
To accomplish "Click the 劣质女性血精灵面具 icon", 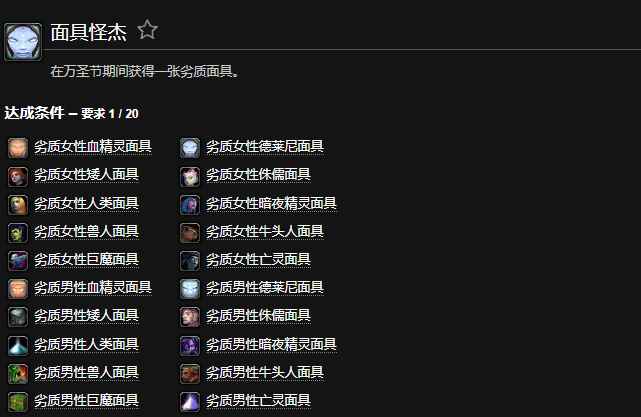I will point(18,148).
